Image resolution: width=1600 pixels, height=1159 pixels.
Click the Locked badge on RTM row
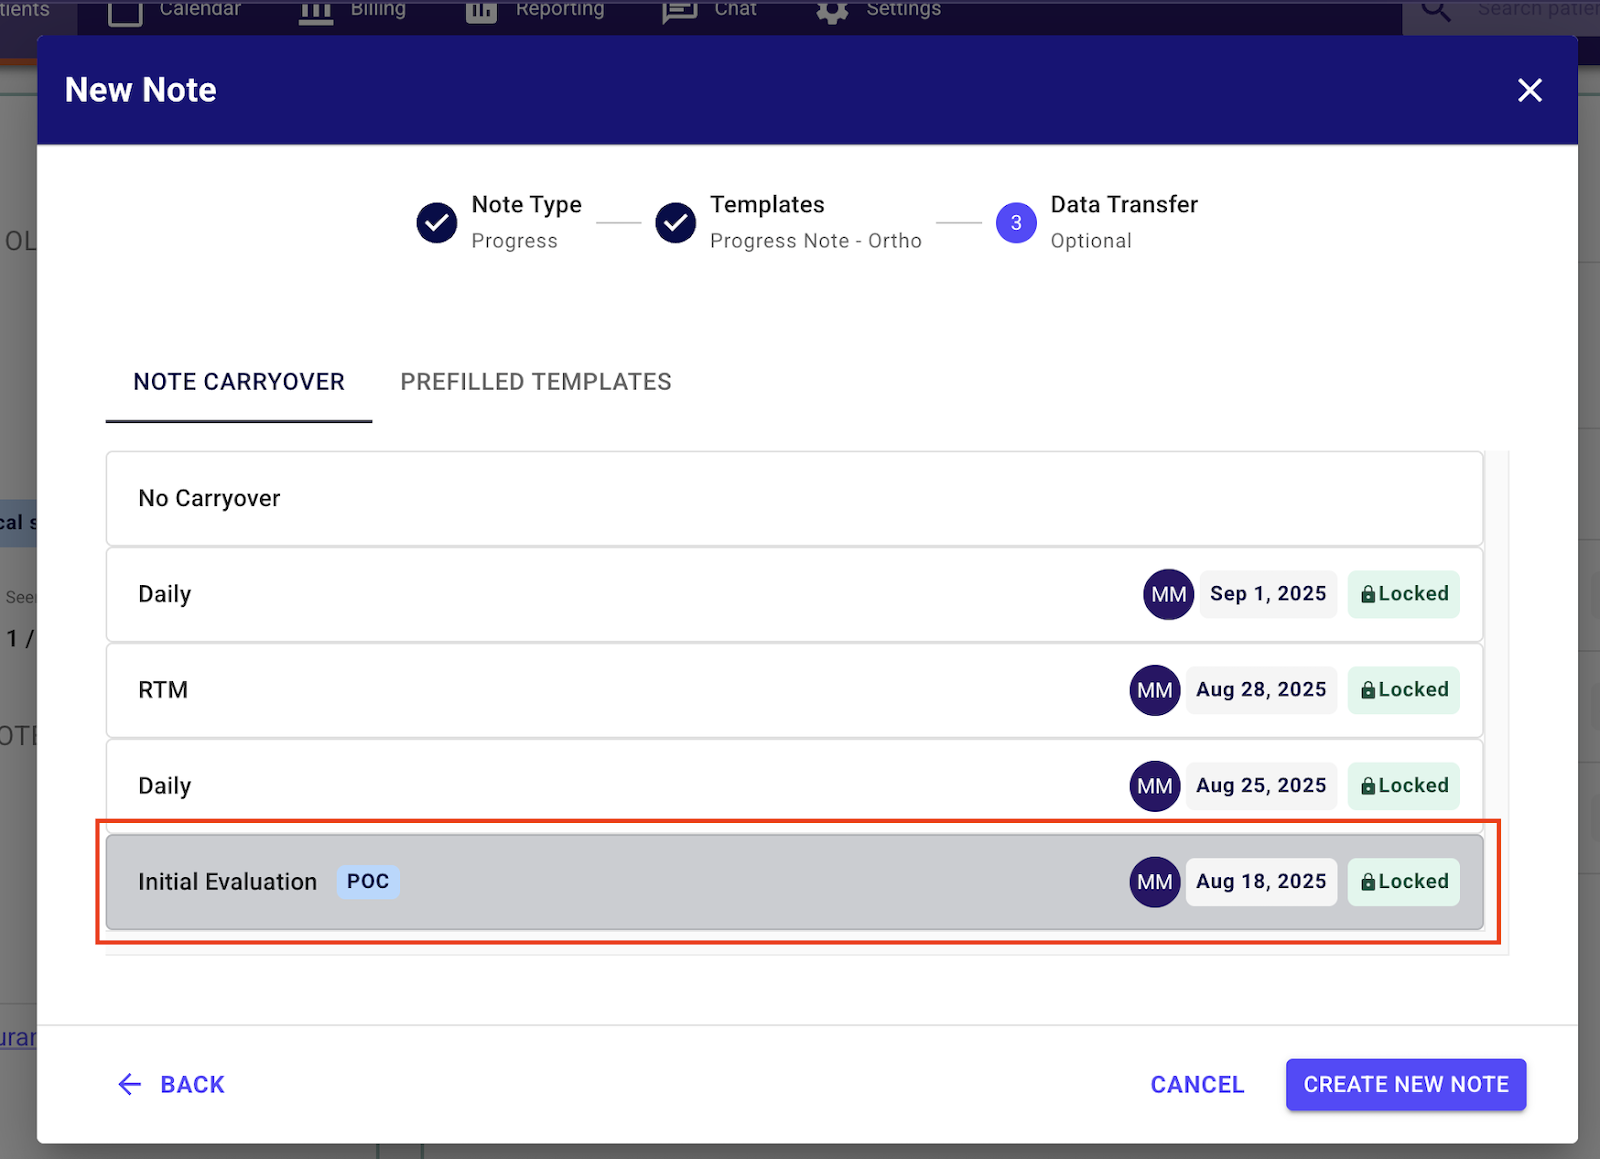(x=1403, y=690)
